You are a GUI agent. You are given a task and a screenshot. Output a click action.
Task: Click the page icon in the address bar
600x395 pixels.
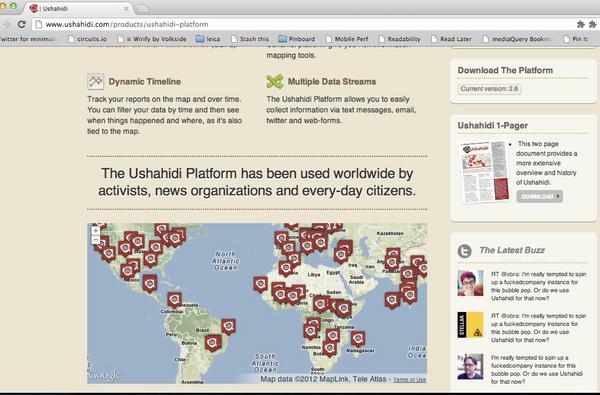pos(38,24)
